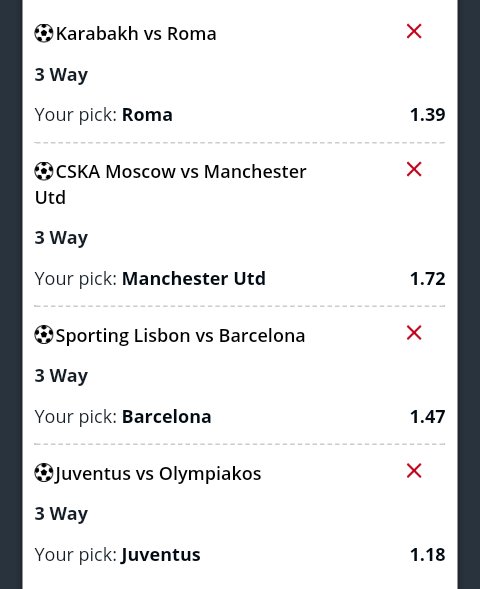480x589 pixels.
Task: Remove the CSKA Moscow vs Manchester Utd bet
Action: click(x=414, y=169)
